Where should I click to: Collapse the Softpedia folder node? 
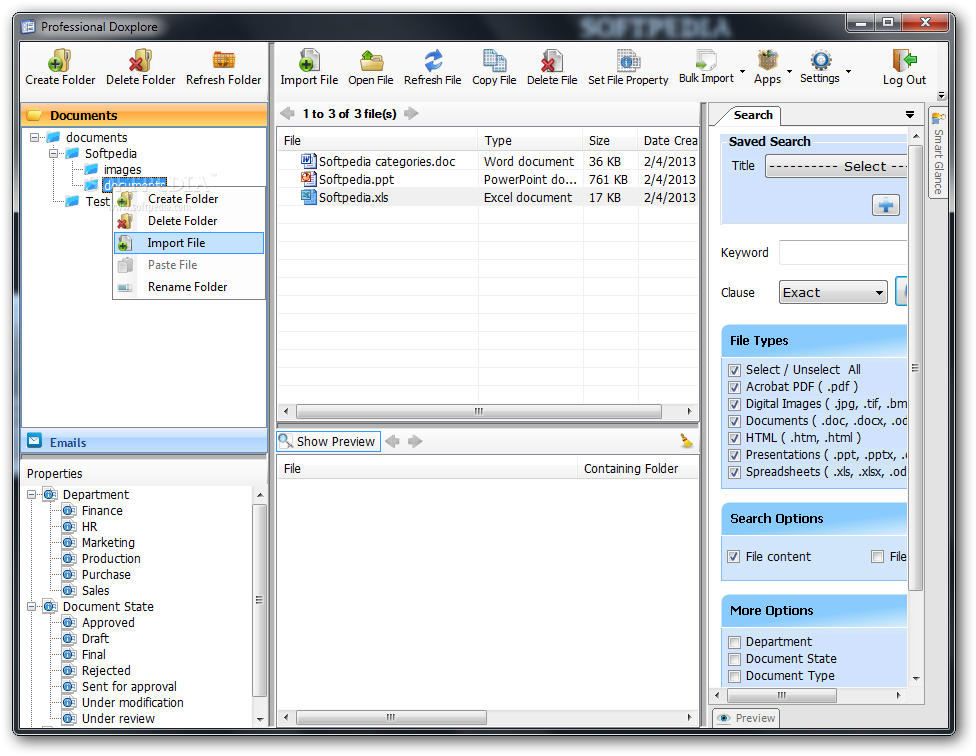54,153
